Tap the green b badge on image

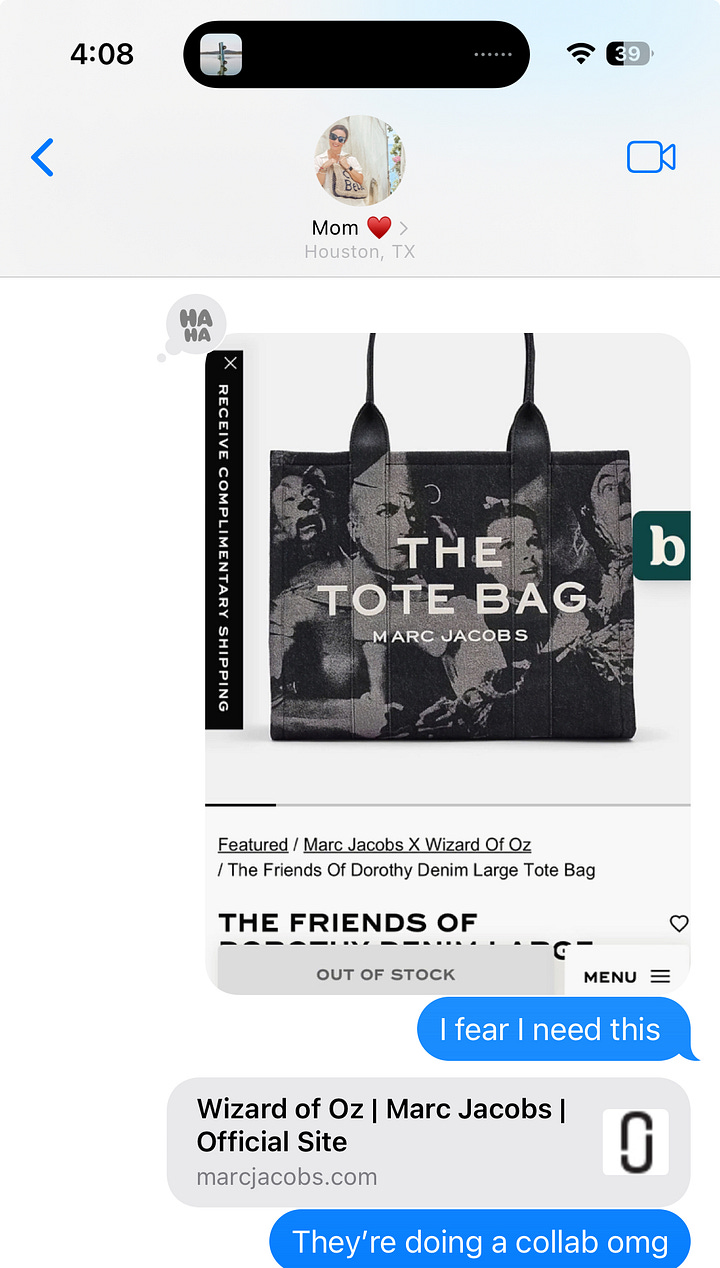pyautogui.click(x=662, y=545)
